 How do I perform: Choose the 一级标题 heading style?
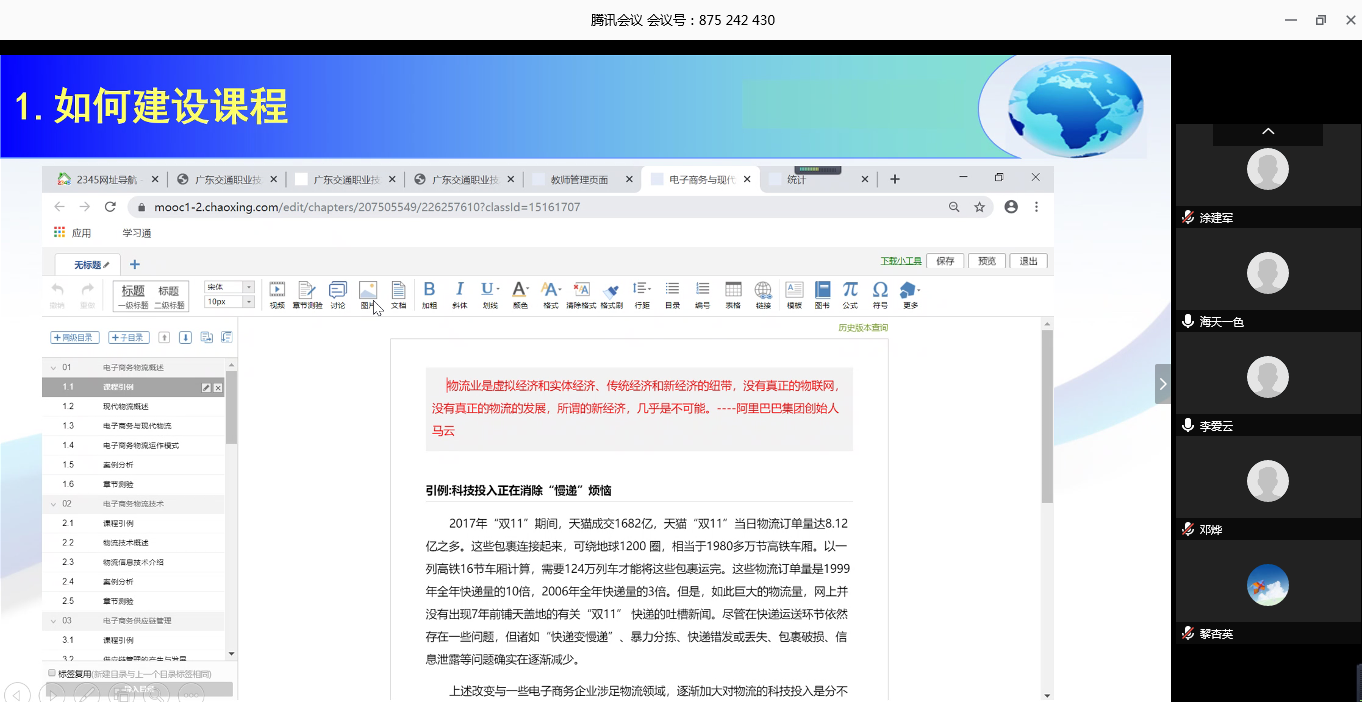(x=134, y=296)
